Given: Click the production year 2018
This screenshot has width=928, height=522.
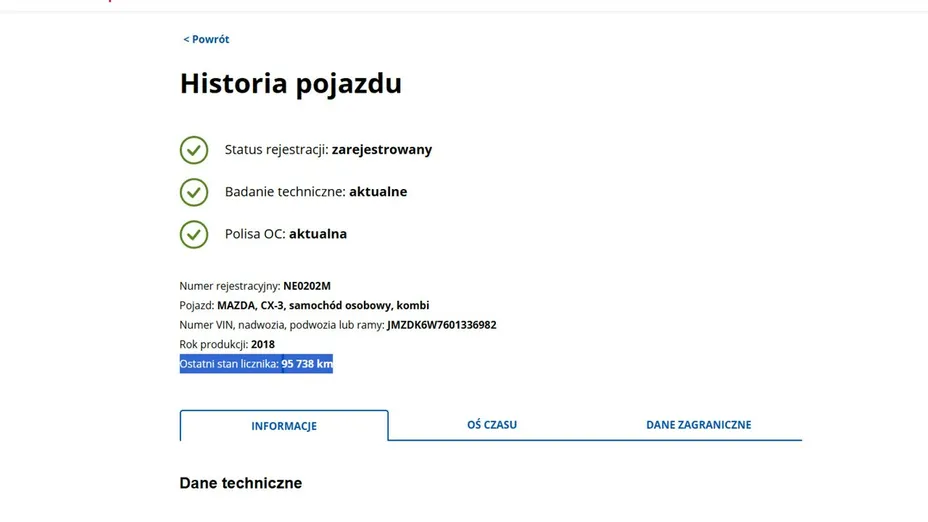Looking at the screenshot, I should pyautogui.click(x=263, y=345).
